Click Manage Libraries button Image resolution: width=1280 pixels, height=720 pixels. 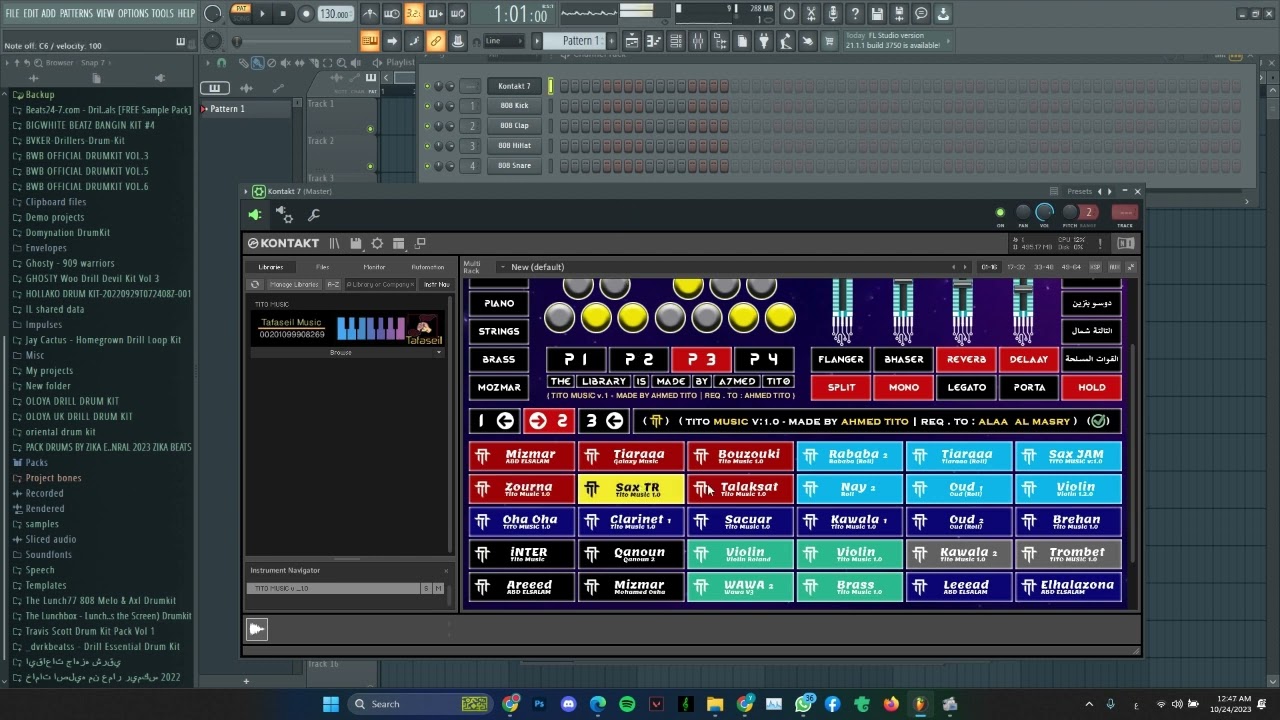pos(292,284)
